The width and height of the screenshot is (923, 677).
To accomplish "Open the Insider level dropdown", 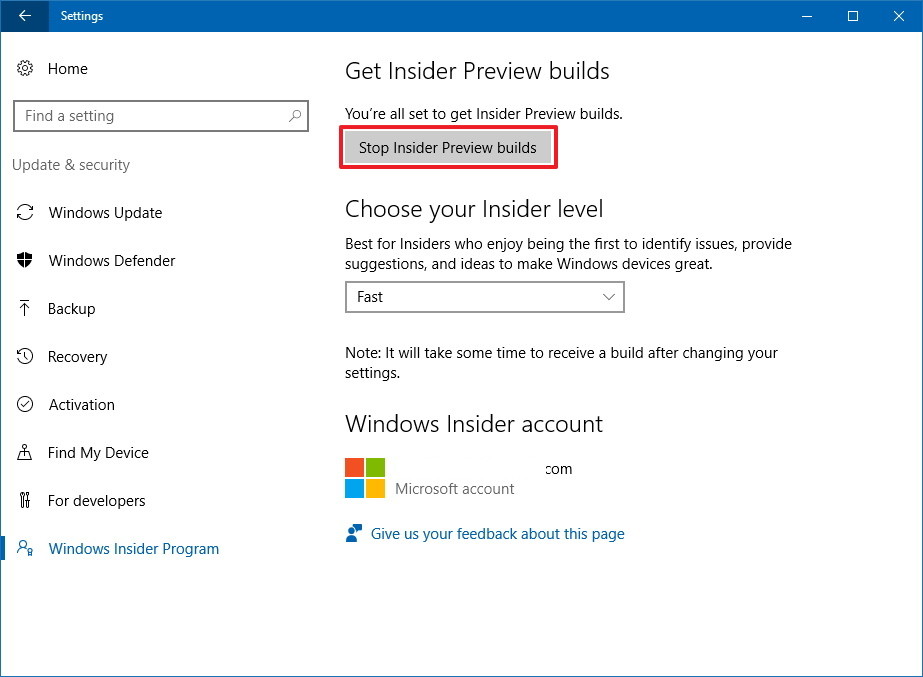I will 484,297.
